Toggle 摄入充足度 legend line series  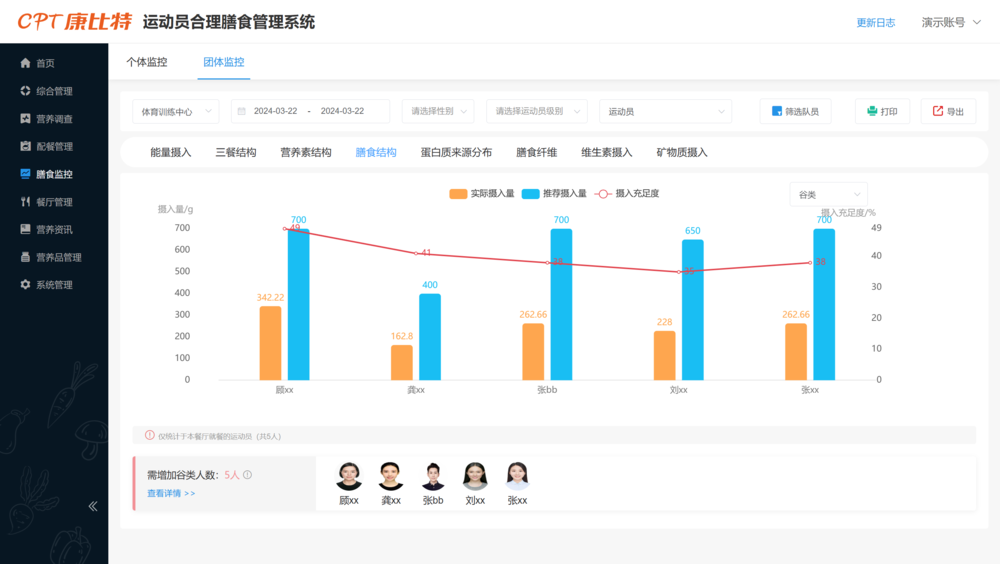pyautogui.click(x=626, y=193)
